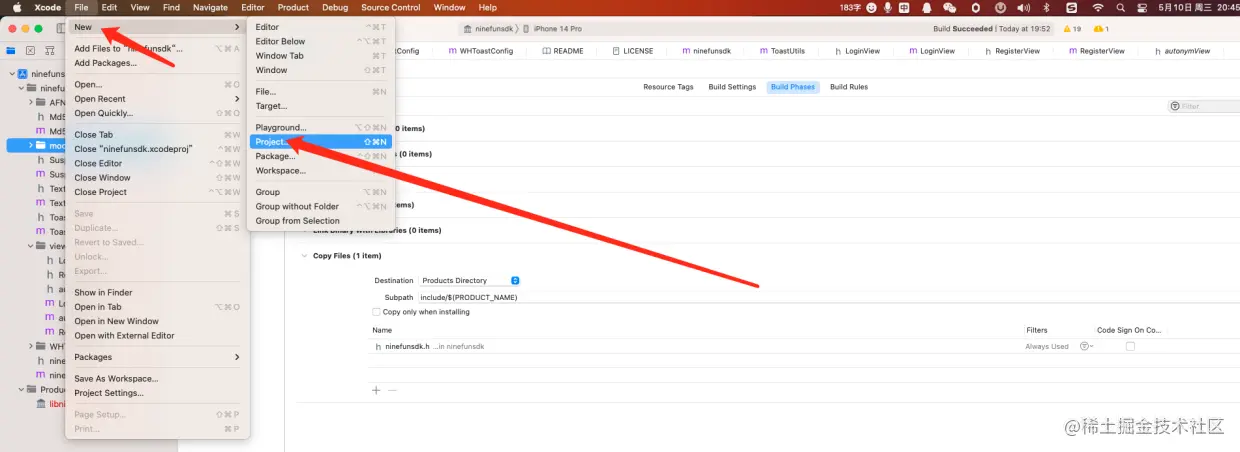Collapse the Products group
This screenshot has height=452, width=1240.
coord(21,389)
